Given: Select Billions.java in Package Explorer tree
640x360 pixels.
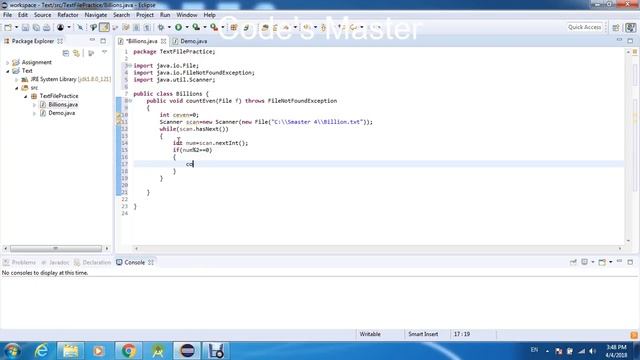Looking at the screenshot, I should coord(63,104).
